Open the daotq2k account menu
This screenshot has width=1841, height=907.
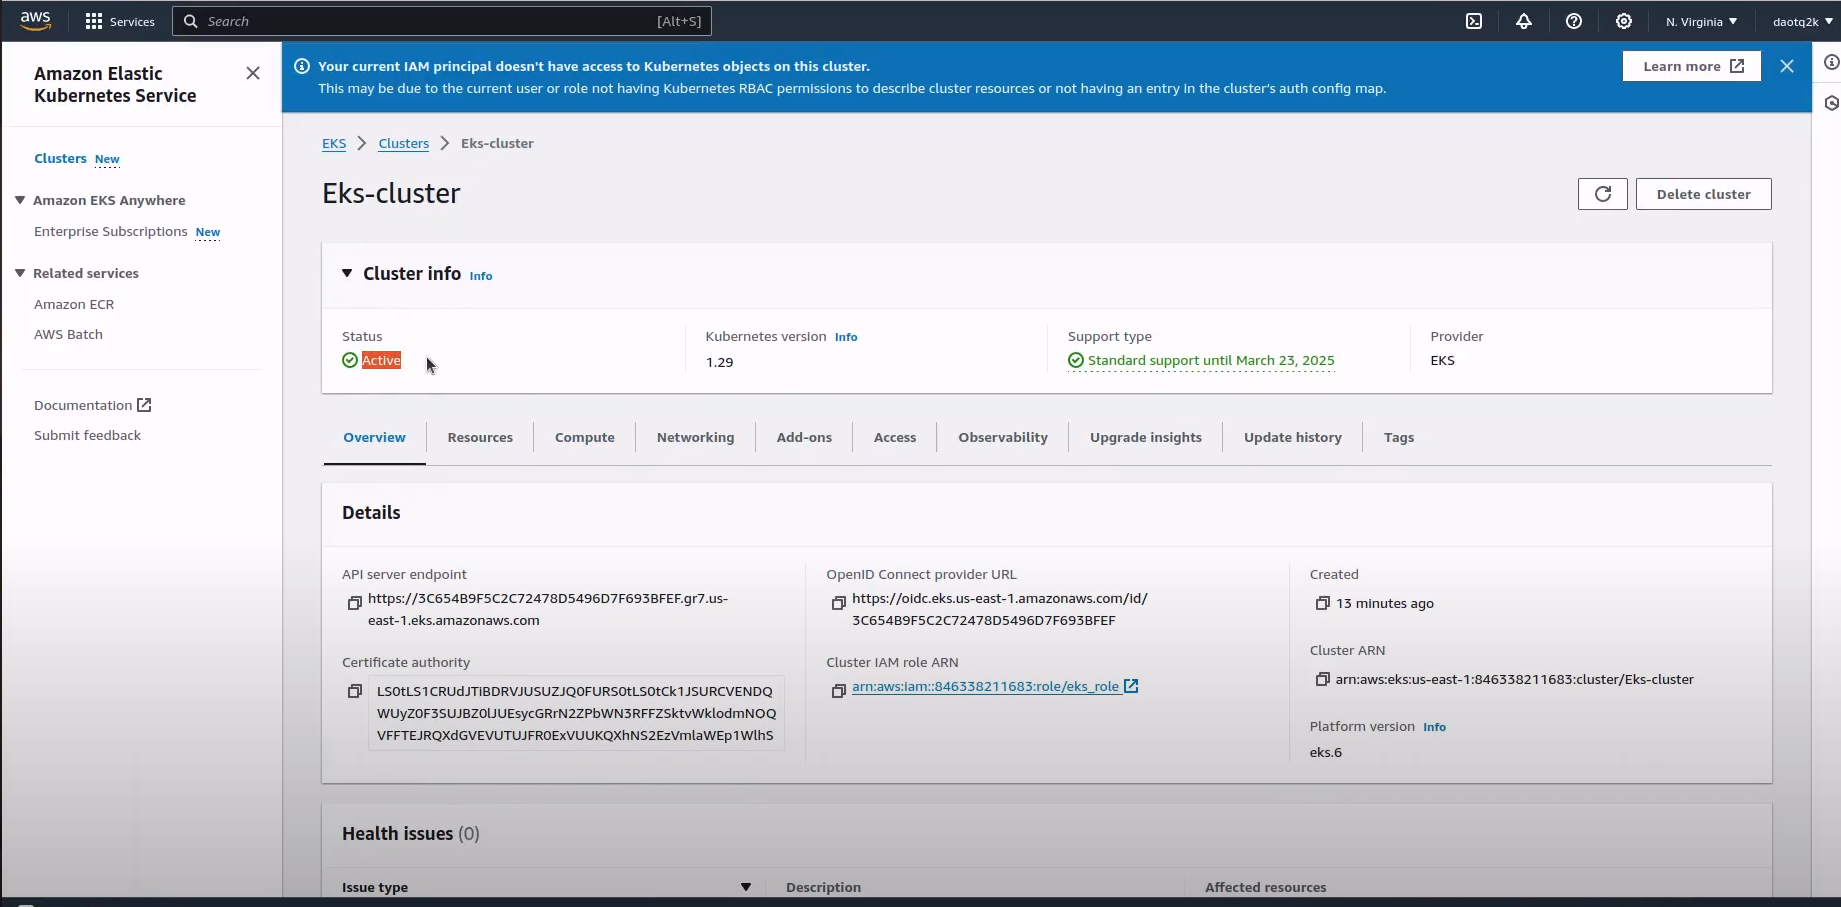[1802, 21]
